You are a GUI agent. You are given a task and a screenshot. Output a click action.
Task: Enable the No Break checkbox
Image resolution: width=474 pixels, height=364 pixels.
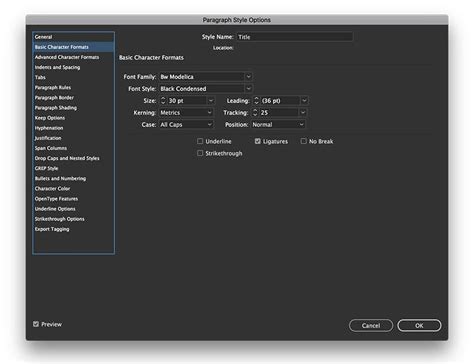coord(304,141)
